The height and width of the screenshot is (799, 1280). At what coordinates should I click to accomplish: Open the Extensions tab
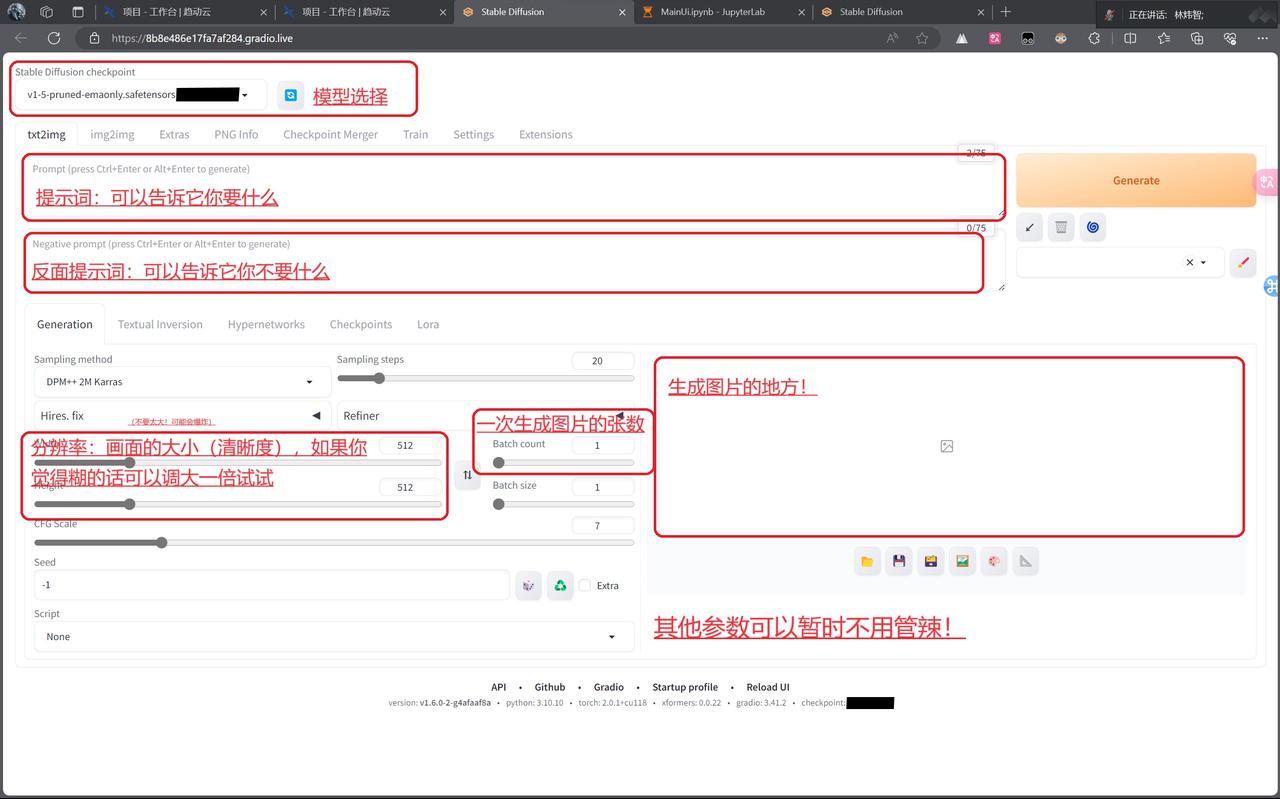(545, 134)
